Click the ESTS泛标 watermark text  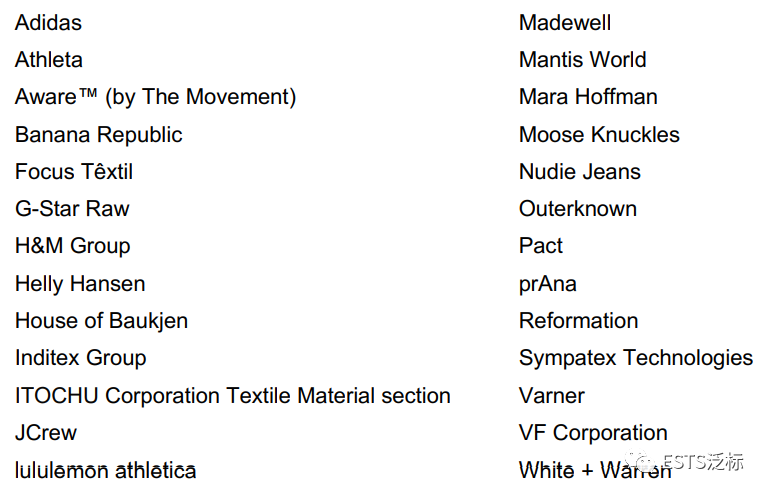point(703,462)
